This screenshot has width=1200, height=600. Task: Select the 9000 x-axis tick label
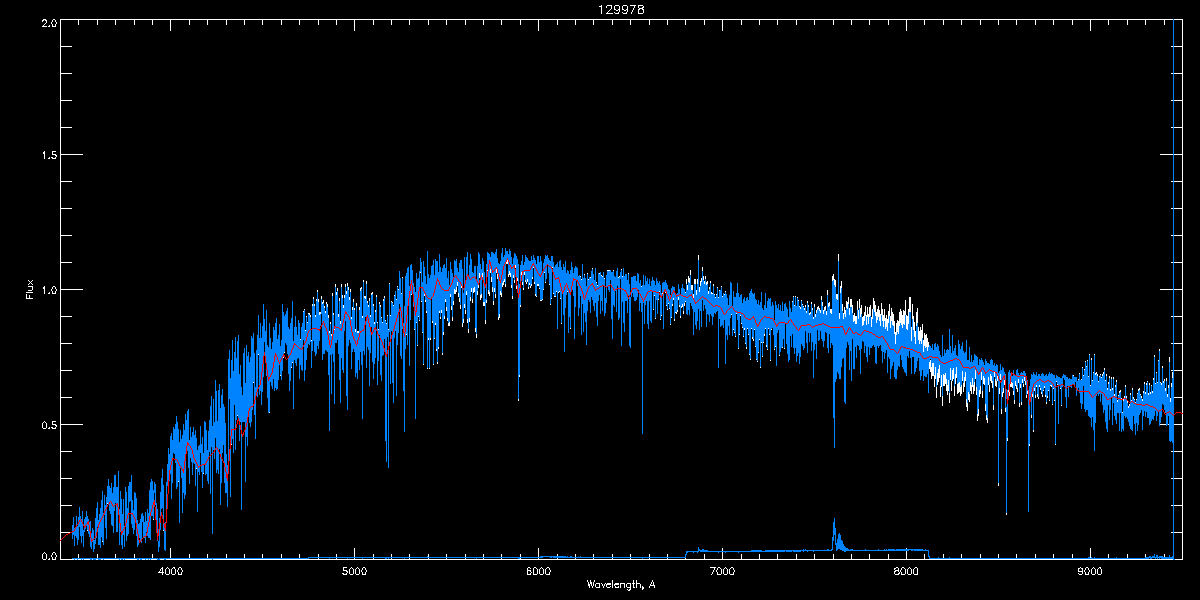tap(1090, 572)
